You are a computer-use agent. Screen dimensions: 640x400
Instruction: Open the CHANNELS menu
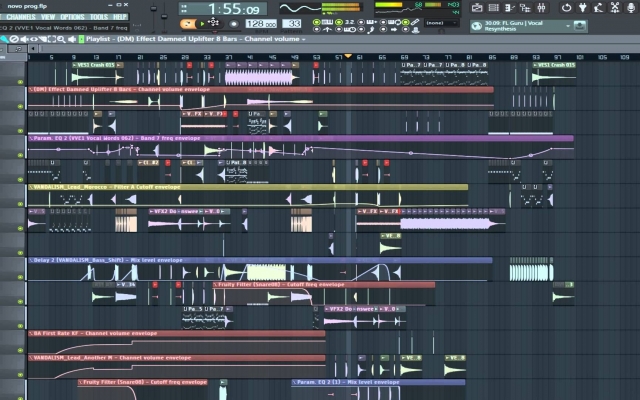point(21,17)
